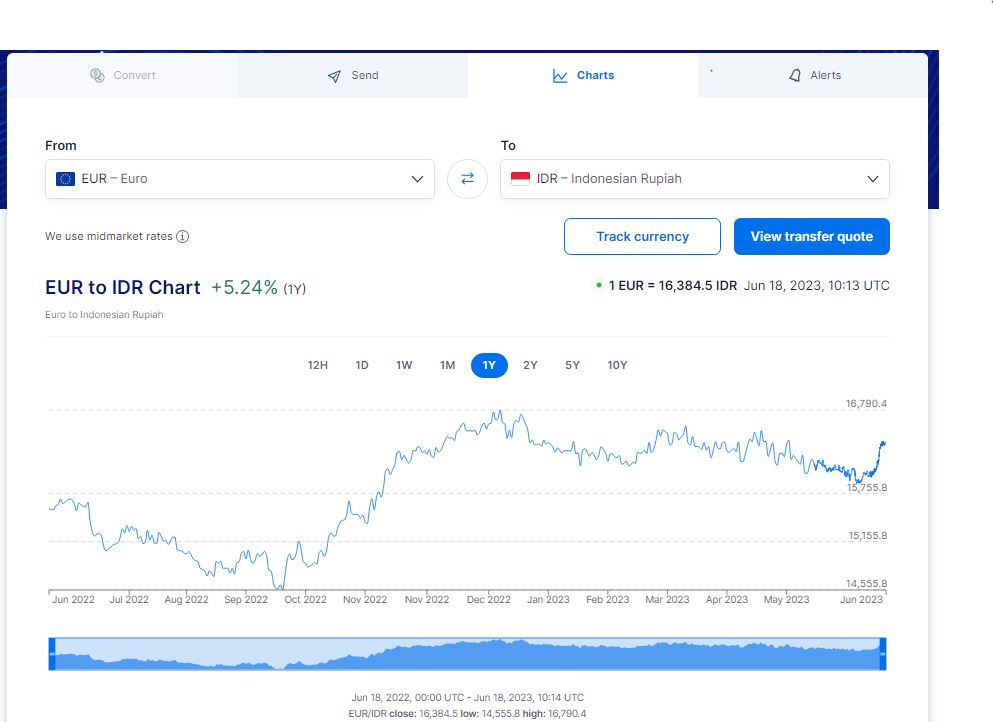Click the left handle of range slider
Image resolution: width=993 pixels, height=722 pixels.
pyautogui.click(x=52, y=654)
